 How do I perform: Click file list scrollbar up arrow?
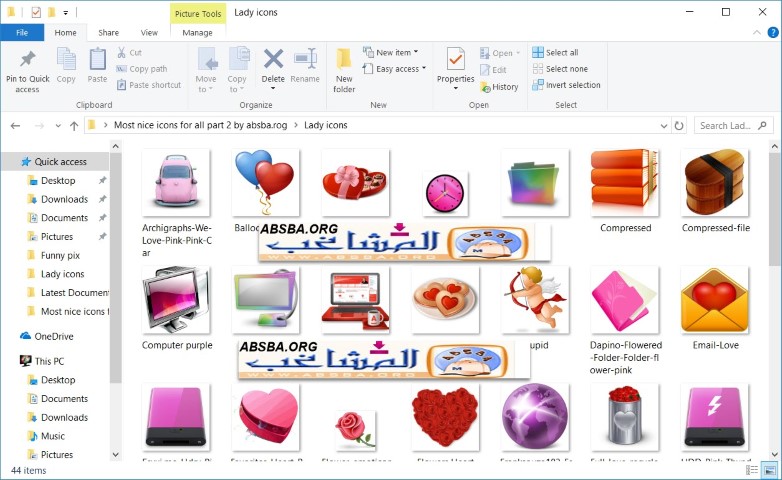(x=775, y=146)
